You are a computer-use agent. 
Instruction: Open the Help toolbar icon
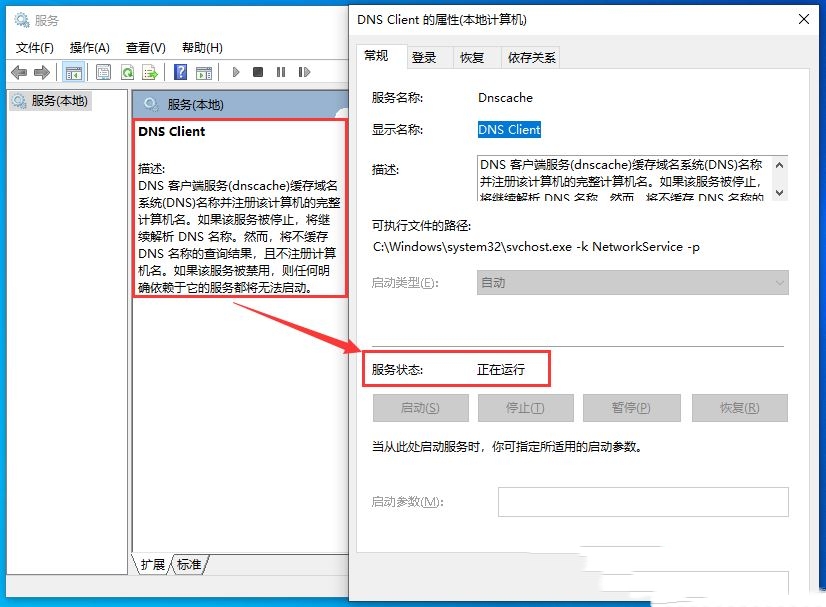coord(180,71)
